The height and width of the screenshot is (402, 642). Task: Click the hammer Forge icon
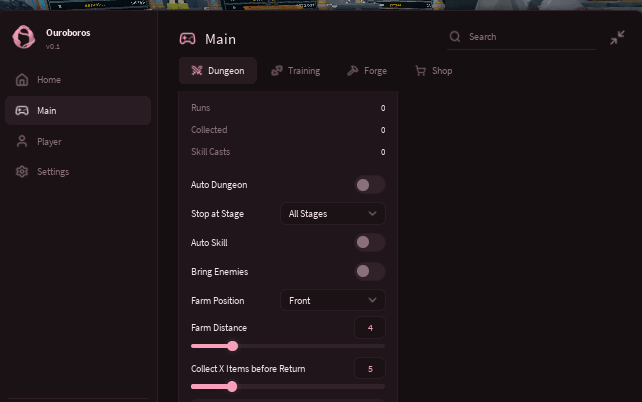pos(353,70)
